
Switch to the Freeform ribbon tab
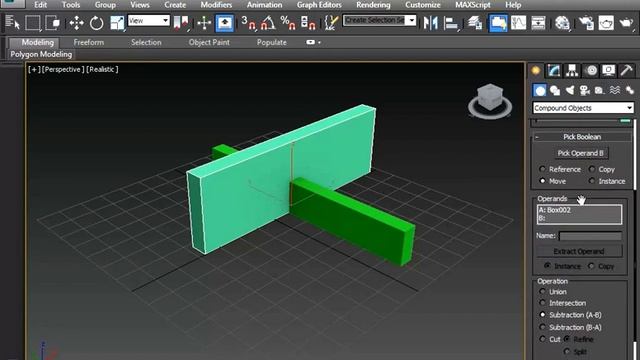(89, 42)
